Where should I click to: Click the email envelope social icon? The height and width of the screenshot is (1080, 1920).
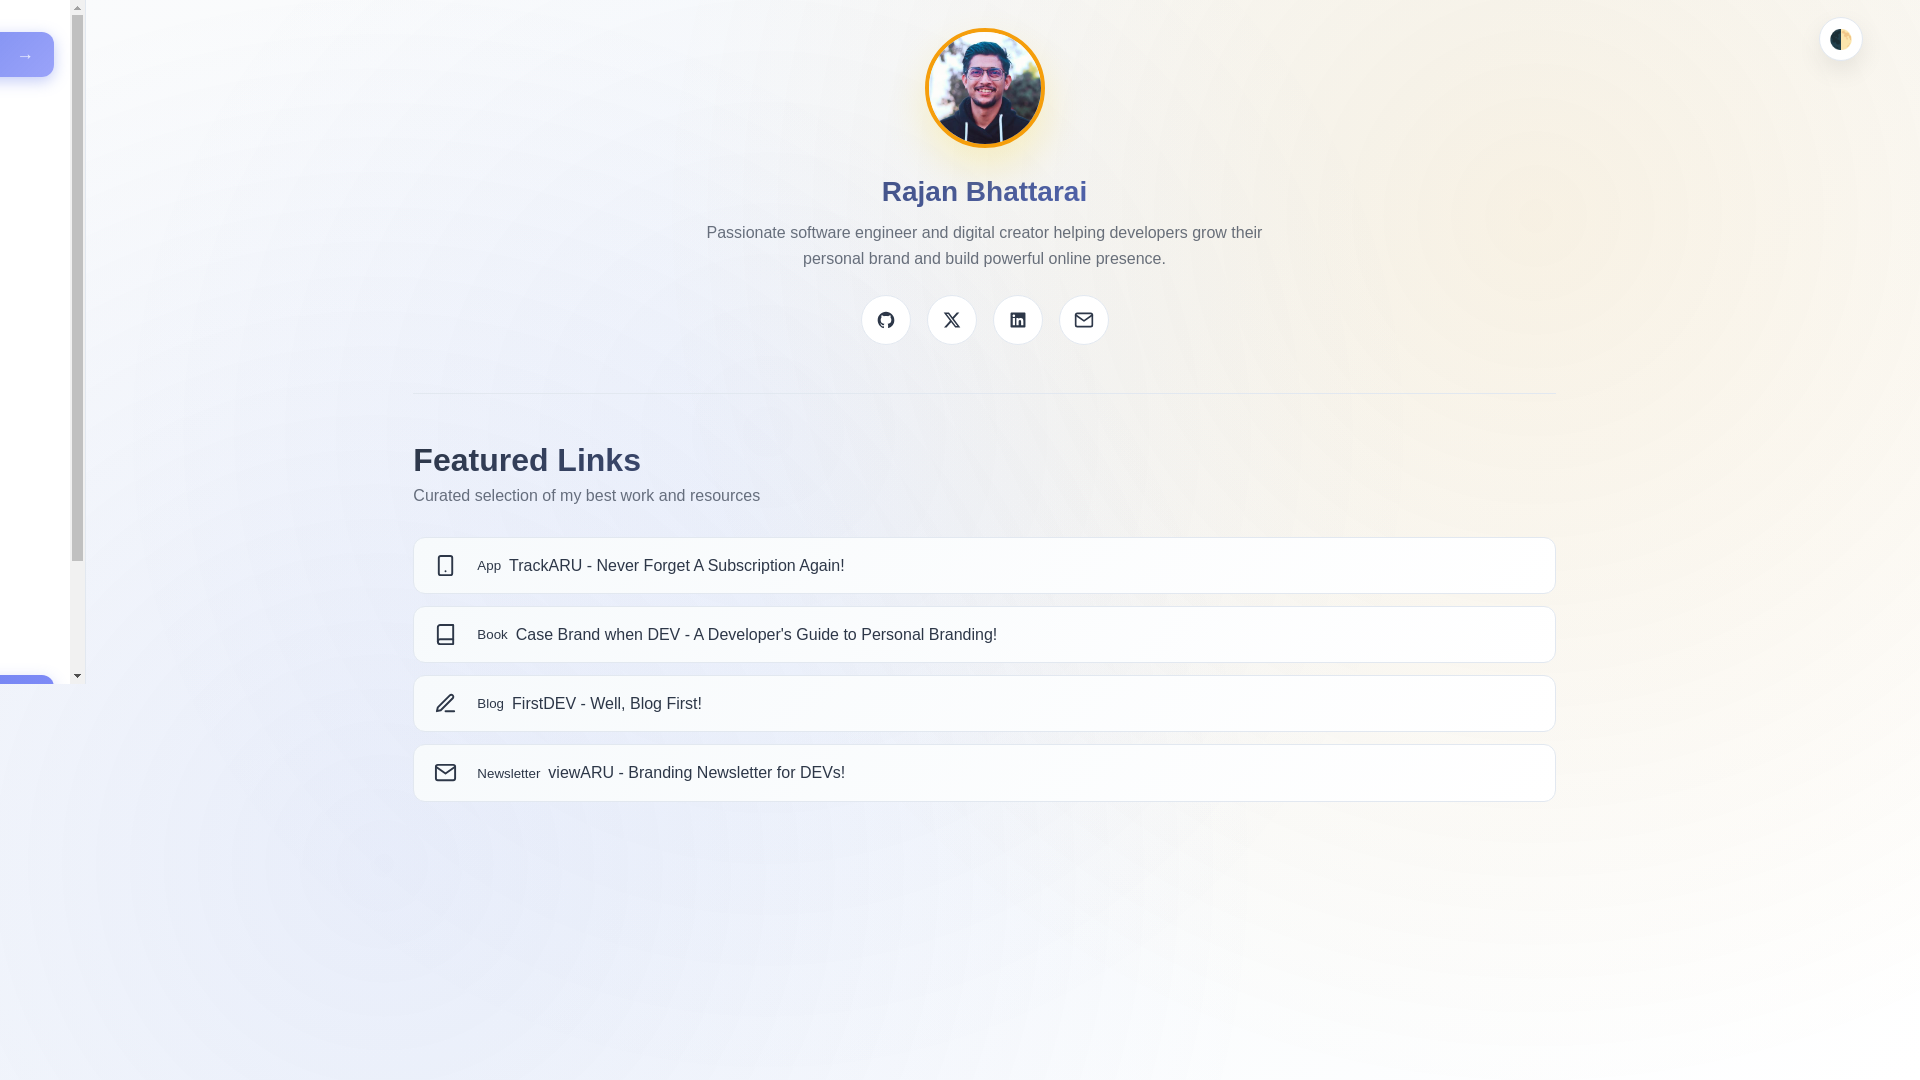[x=1083, y=320]
